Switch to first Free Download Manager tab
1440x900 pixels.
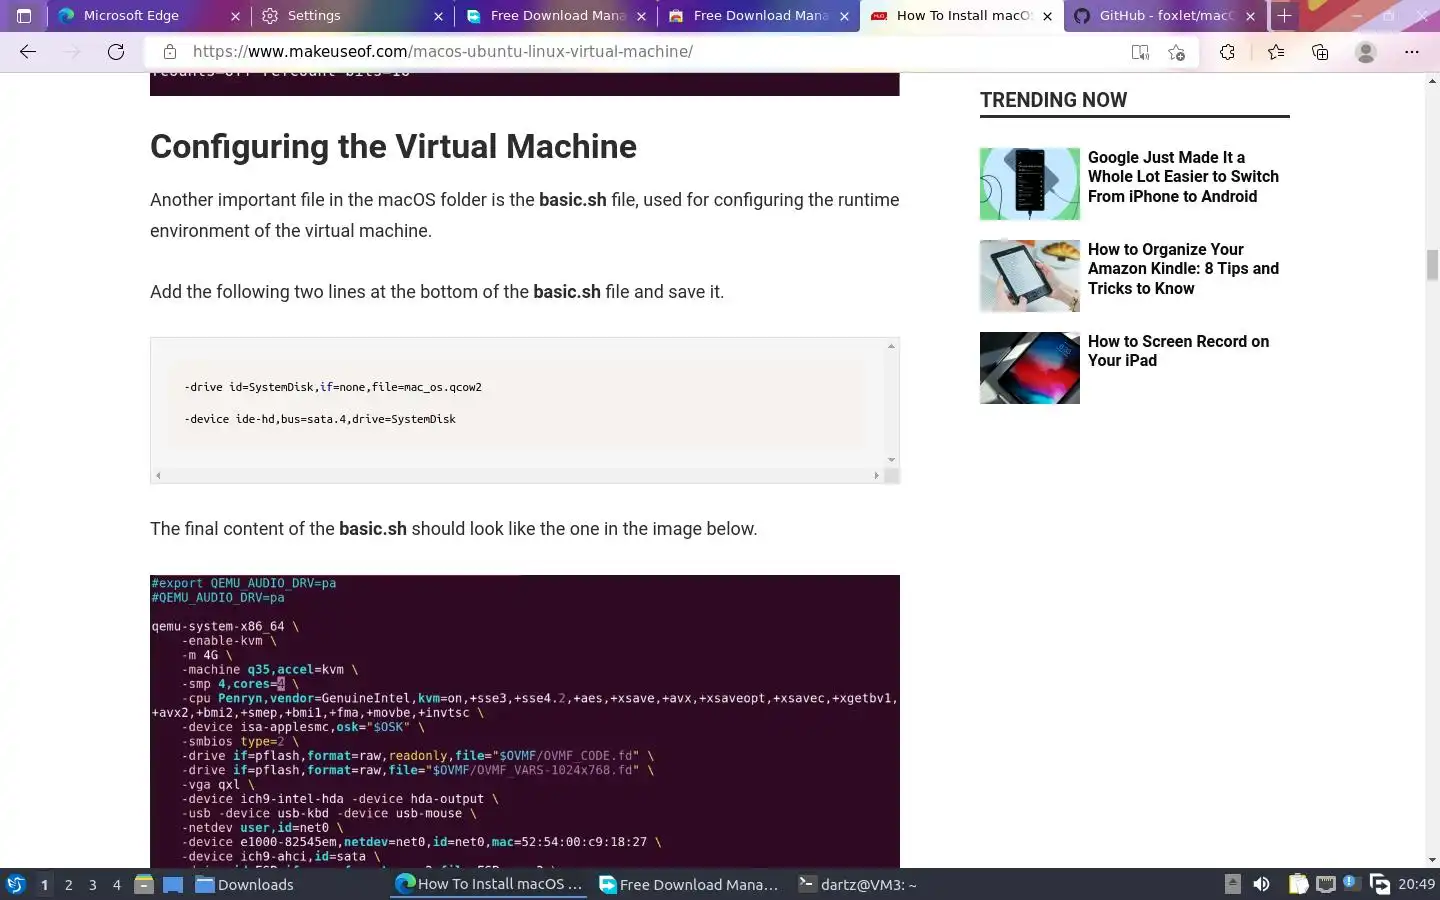click(x=555, y=16)
